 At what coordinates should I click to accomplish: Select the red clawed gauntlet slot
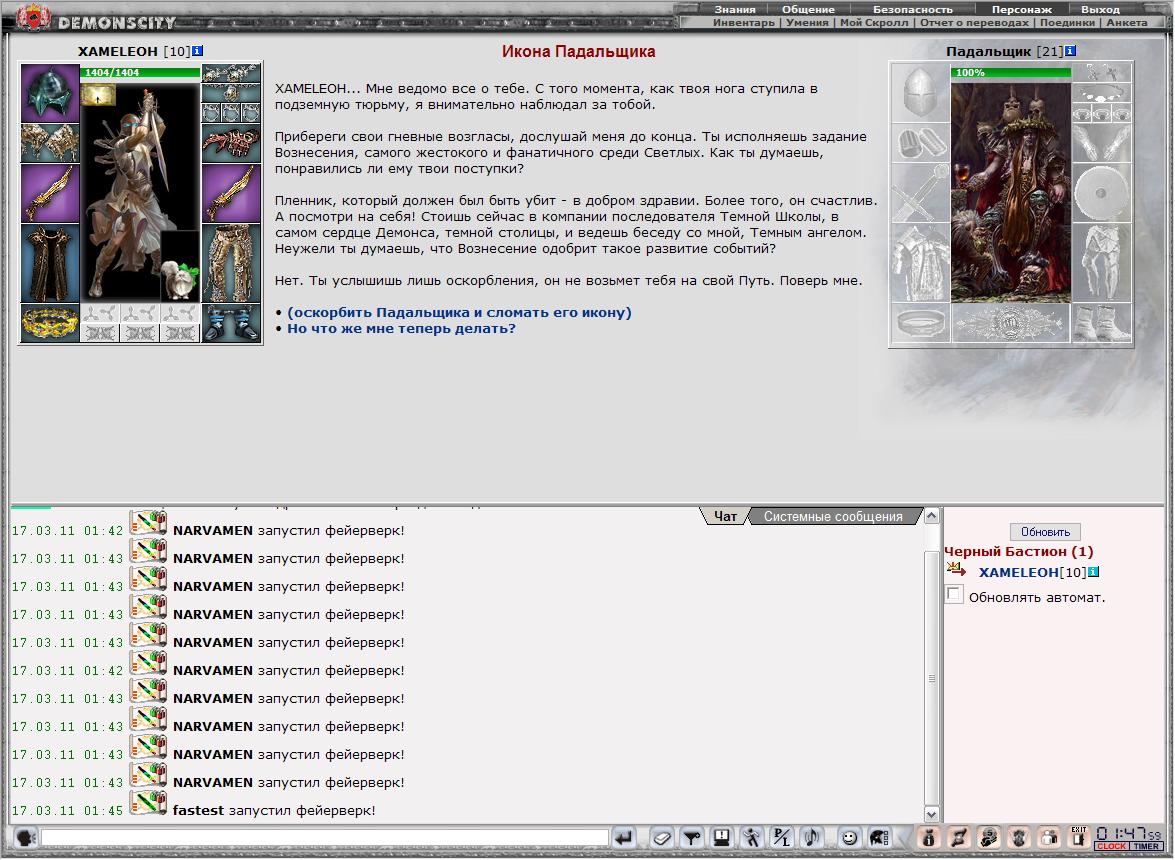click(x=231, y=143)
